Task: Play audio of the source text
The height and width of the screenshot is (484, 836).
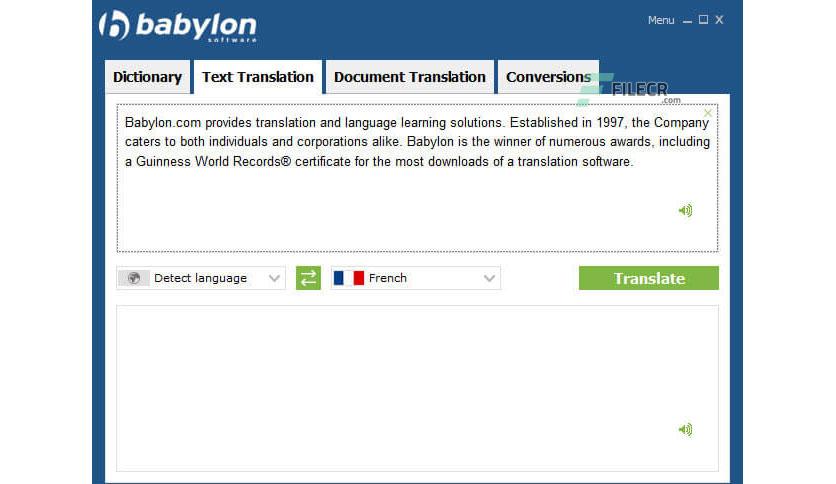Action: 685,211
